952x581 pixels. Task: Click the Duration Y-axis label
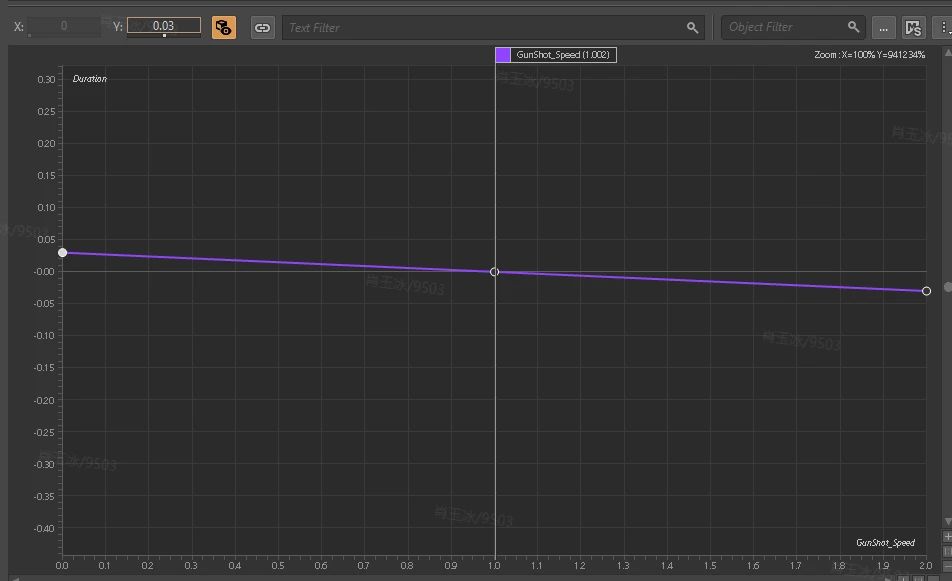[90, 79]
